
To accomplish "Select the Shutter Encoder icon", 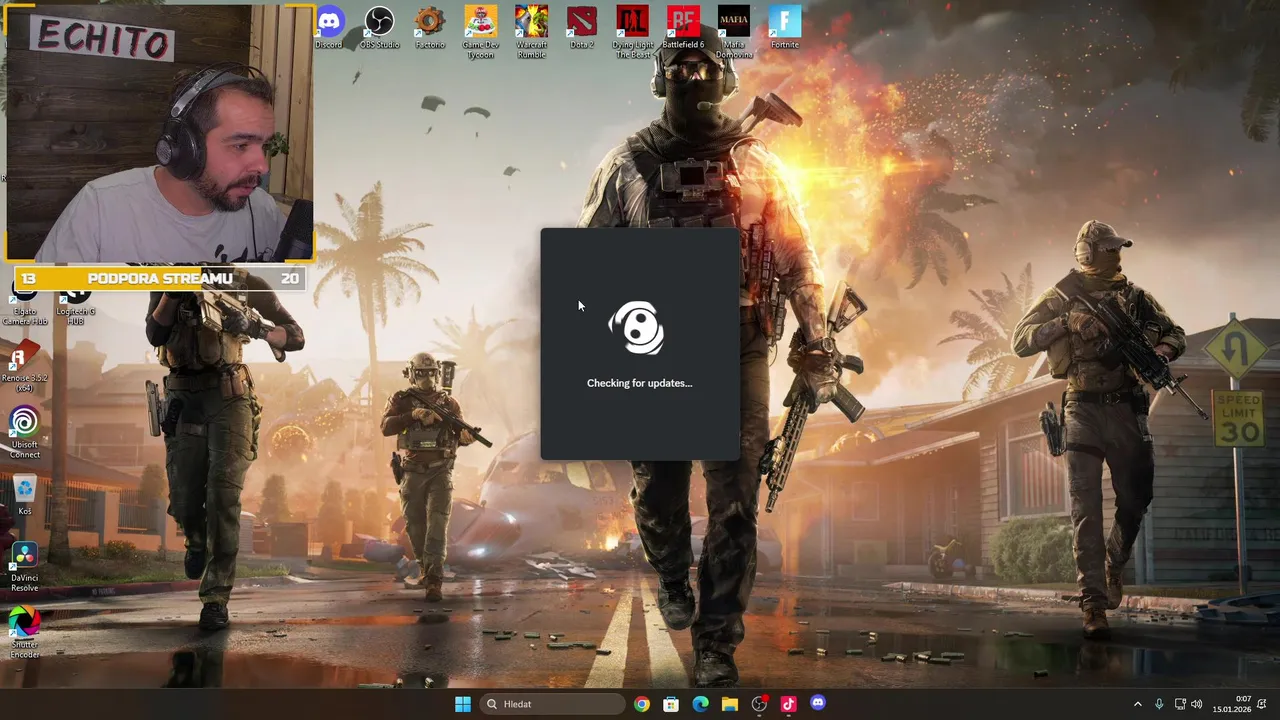I will pos(24,633).
